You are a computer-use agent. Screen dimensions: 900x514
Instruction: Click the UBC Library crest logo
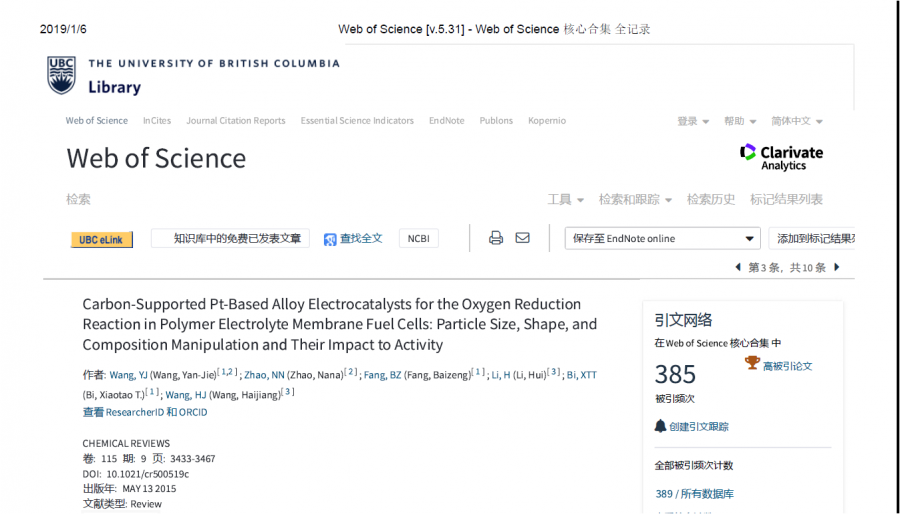coord(61,75)
